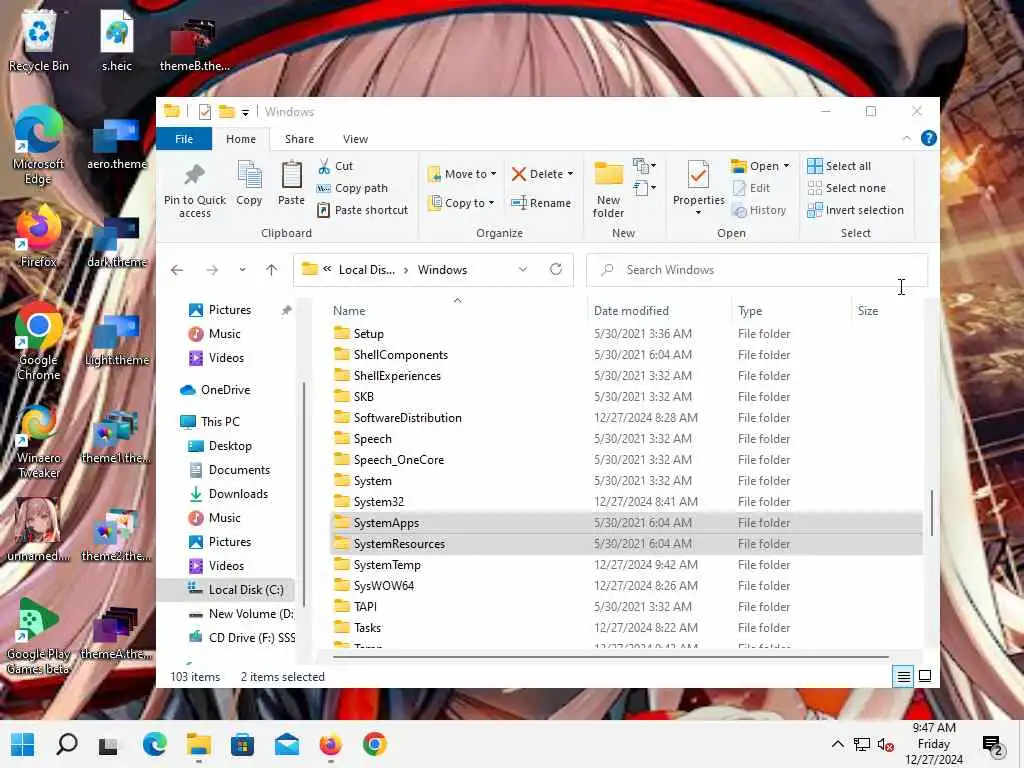
Task: Click the Search Windows field
Action: click(x=757, y=270)
